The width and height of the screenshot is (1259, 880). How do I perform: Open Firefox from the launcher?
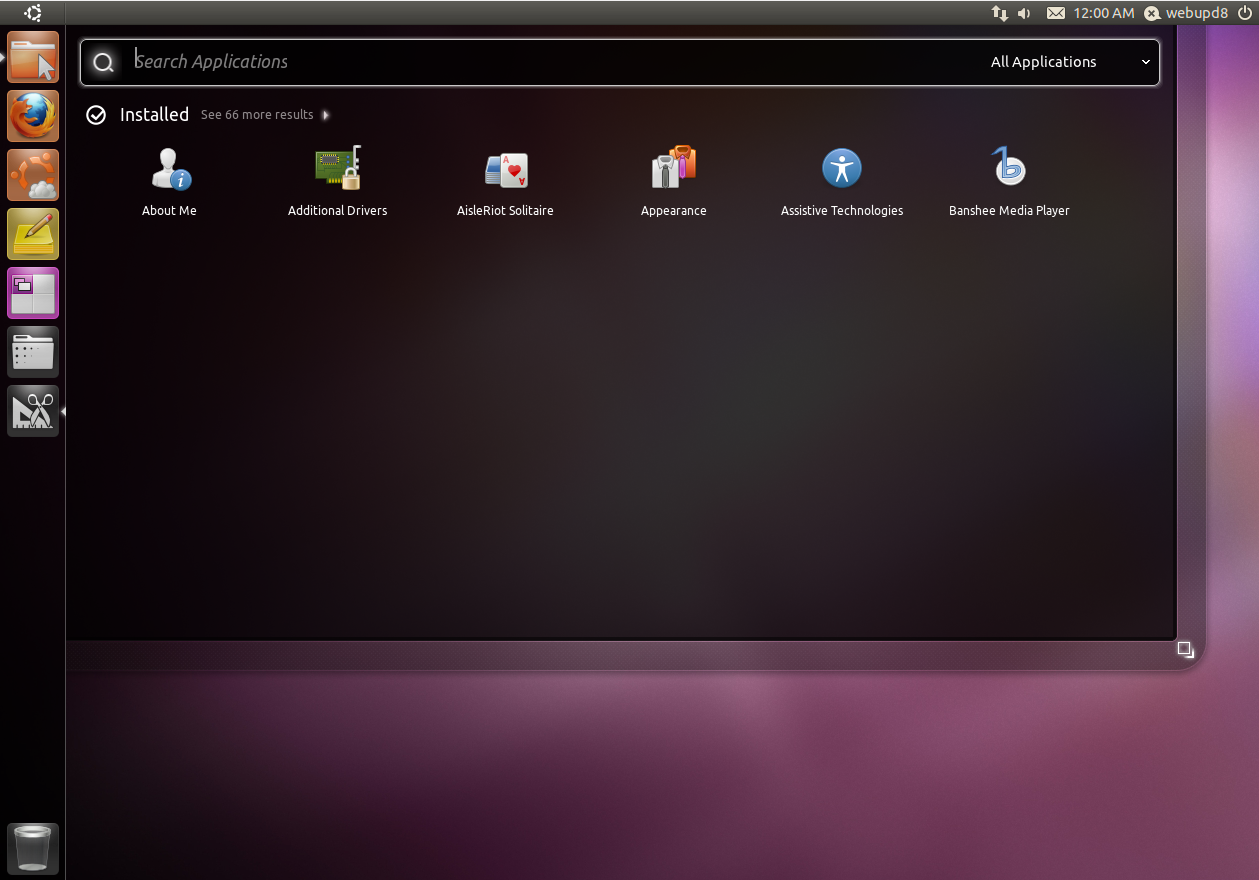tap(33, 116)
